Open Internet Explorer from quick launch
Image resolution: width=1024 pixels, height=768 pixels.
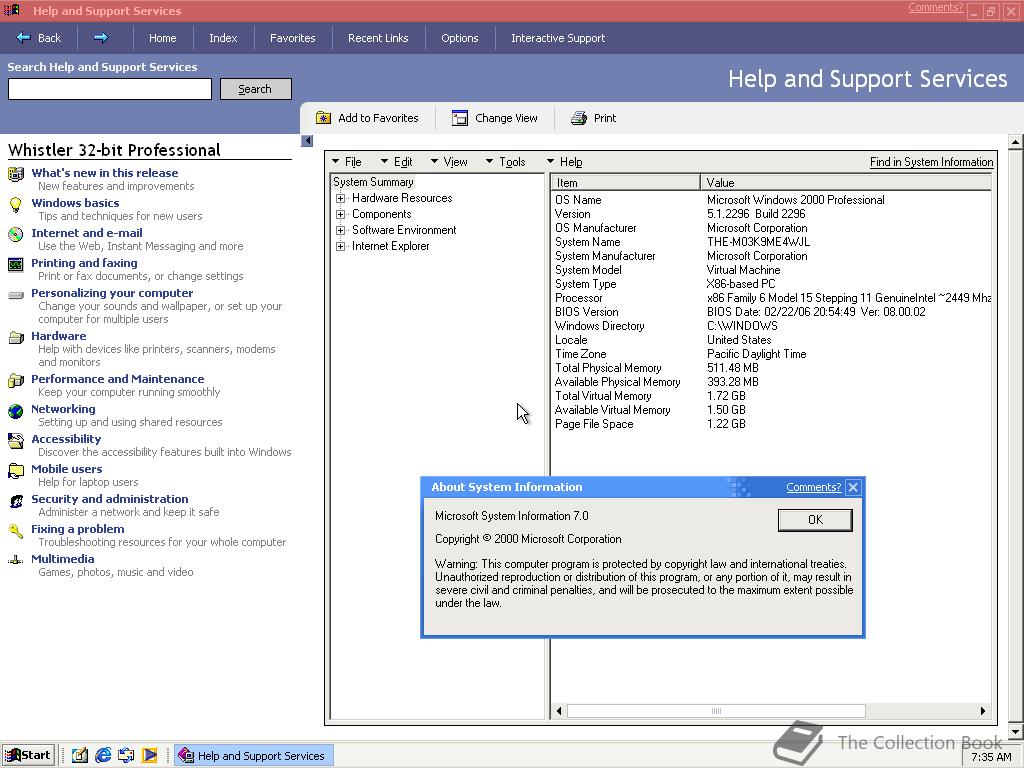click(103, 755)
